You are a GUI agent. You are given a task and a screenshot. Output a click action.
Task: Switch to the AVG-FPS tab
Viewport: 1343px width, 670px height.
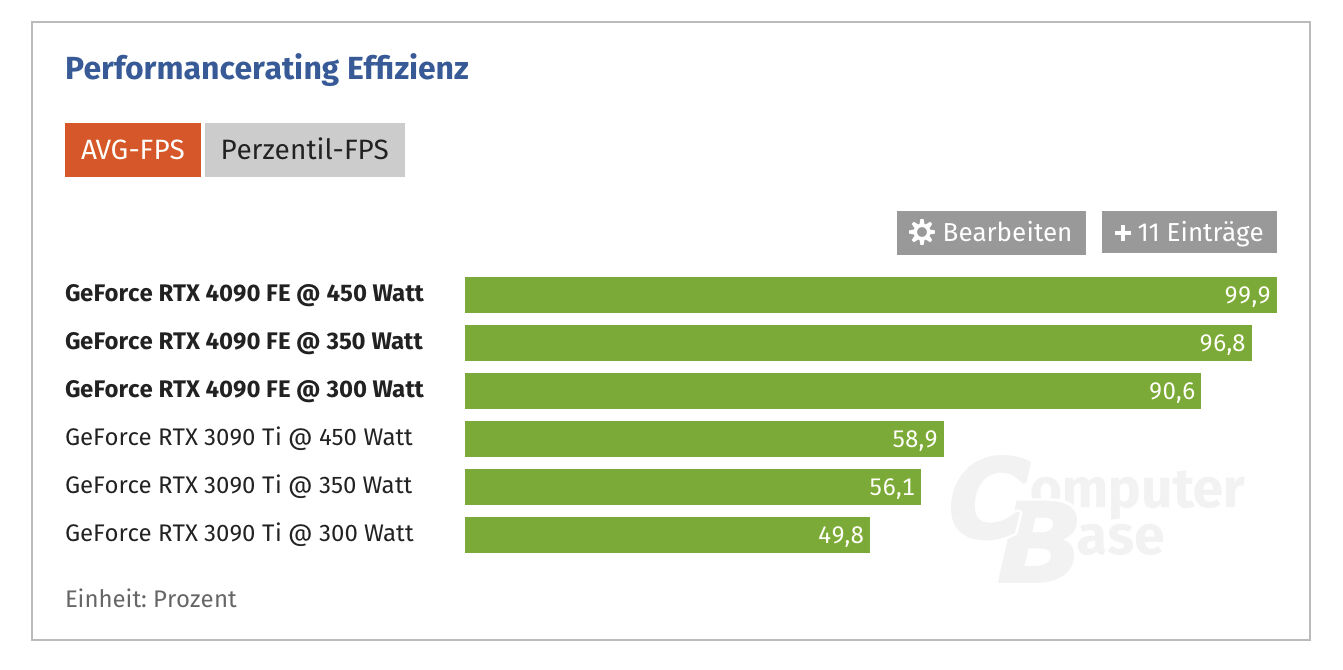click(133, 150)
